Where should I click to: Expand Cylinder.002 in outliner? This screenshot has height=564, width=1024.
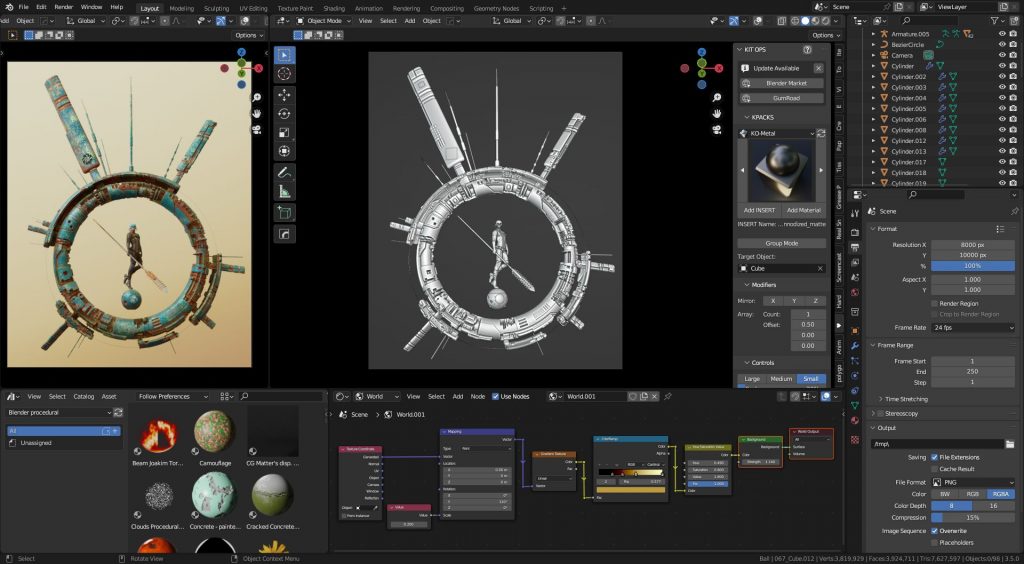tap(874, 77)
